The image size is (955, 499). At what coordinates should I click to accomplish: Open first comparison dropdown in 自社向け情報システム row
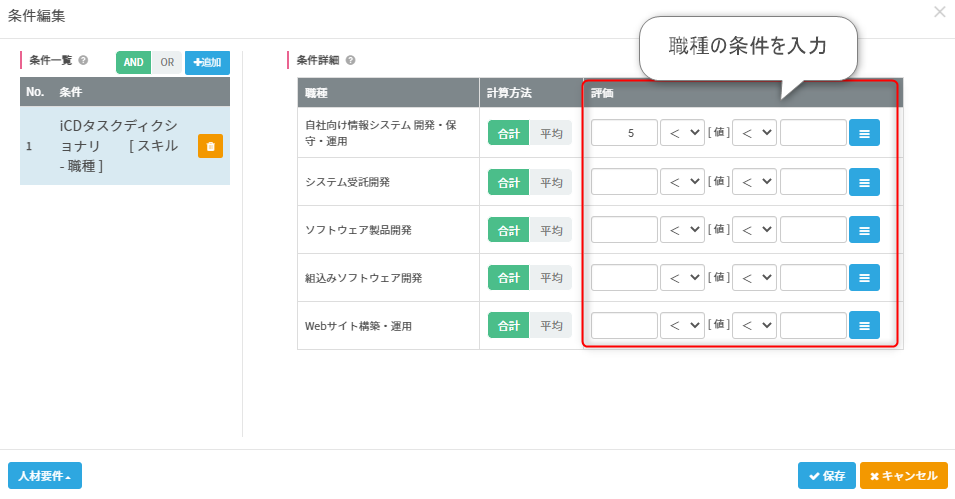click(x=682, y=133)
